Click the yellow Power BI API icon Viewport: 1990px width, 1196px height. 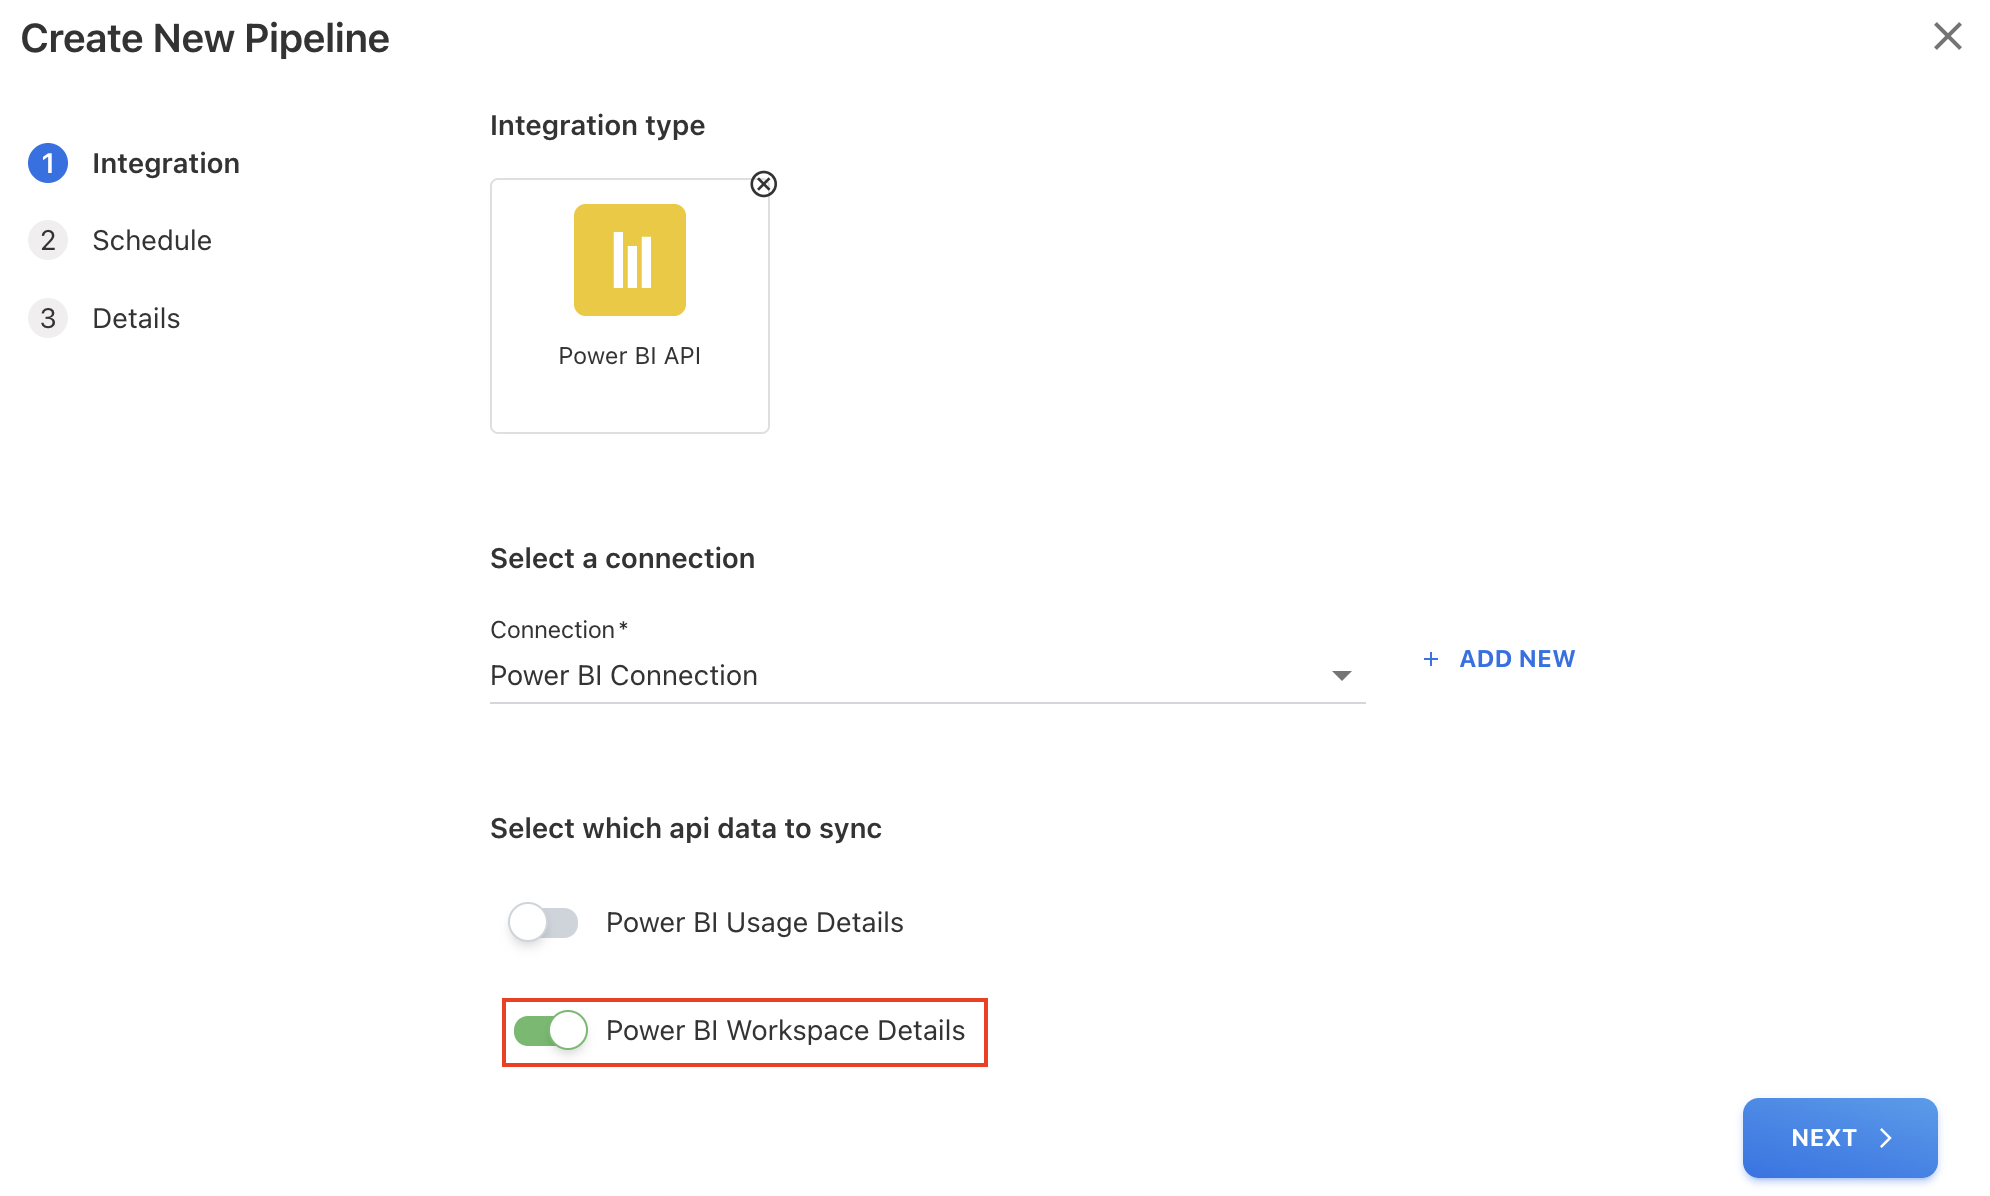pos(629,260)
